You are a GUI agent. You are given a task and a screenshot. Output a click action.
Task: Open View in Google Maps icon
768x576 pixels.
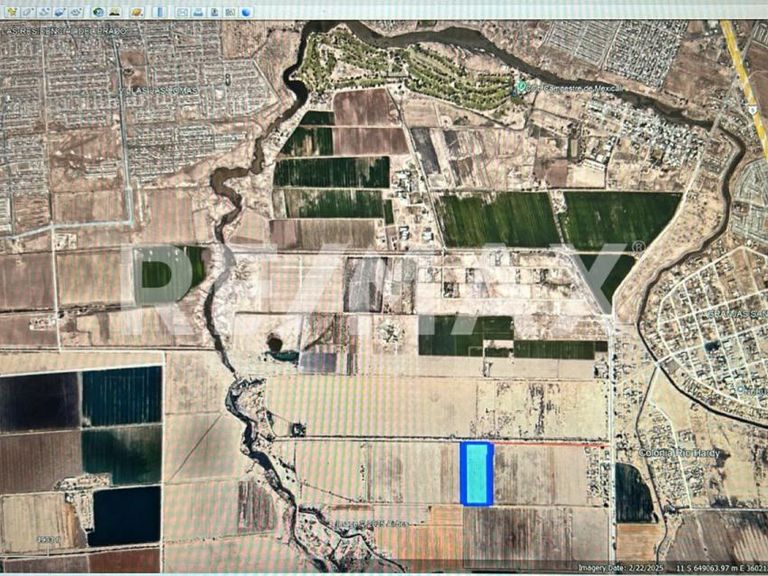point(230,12)
